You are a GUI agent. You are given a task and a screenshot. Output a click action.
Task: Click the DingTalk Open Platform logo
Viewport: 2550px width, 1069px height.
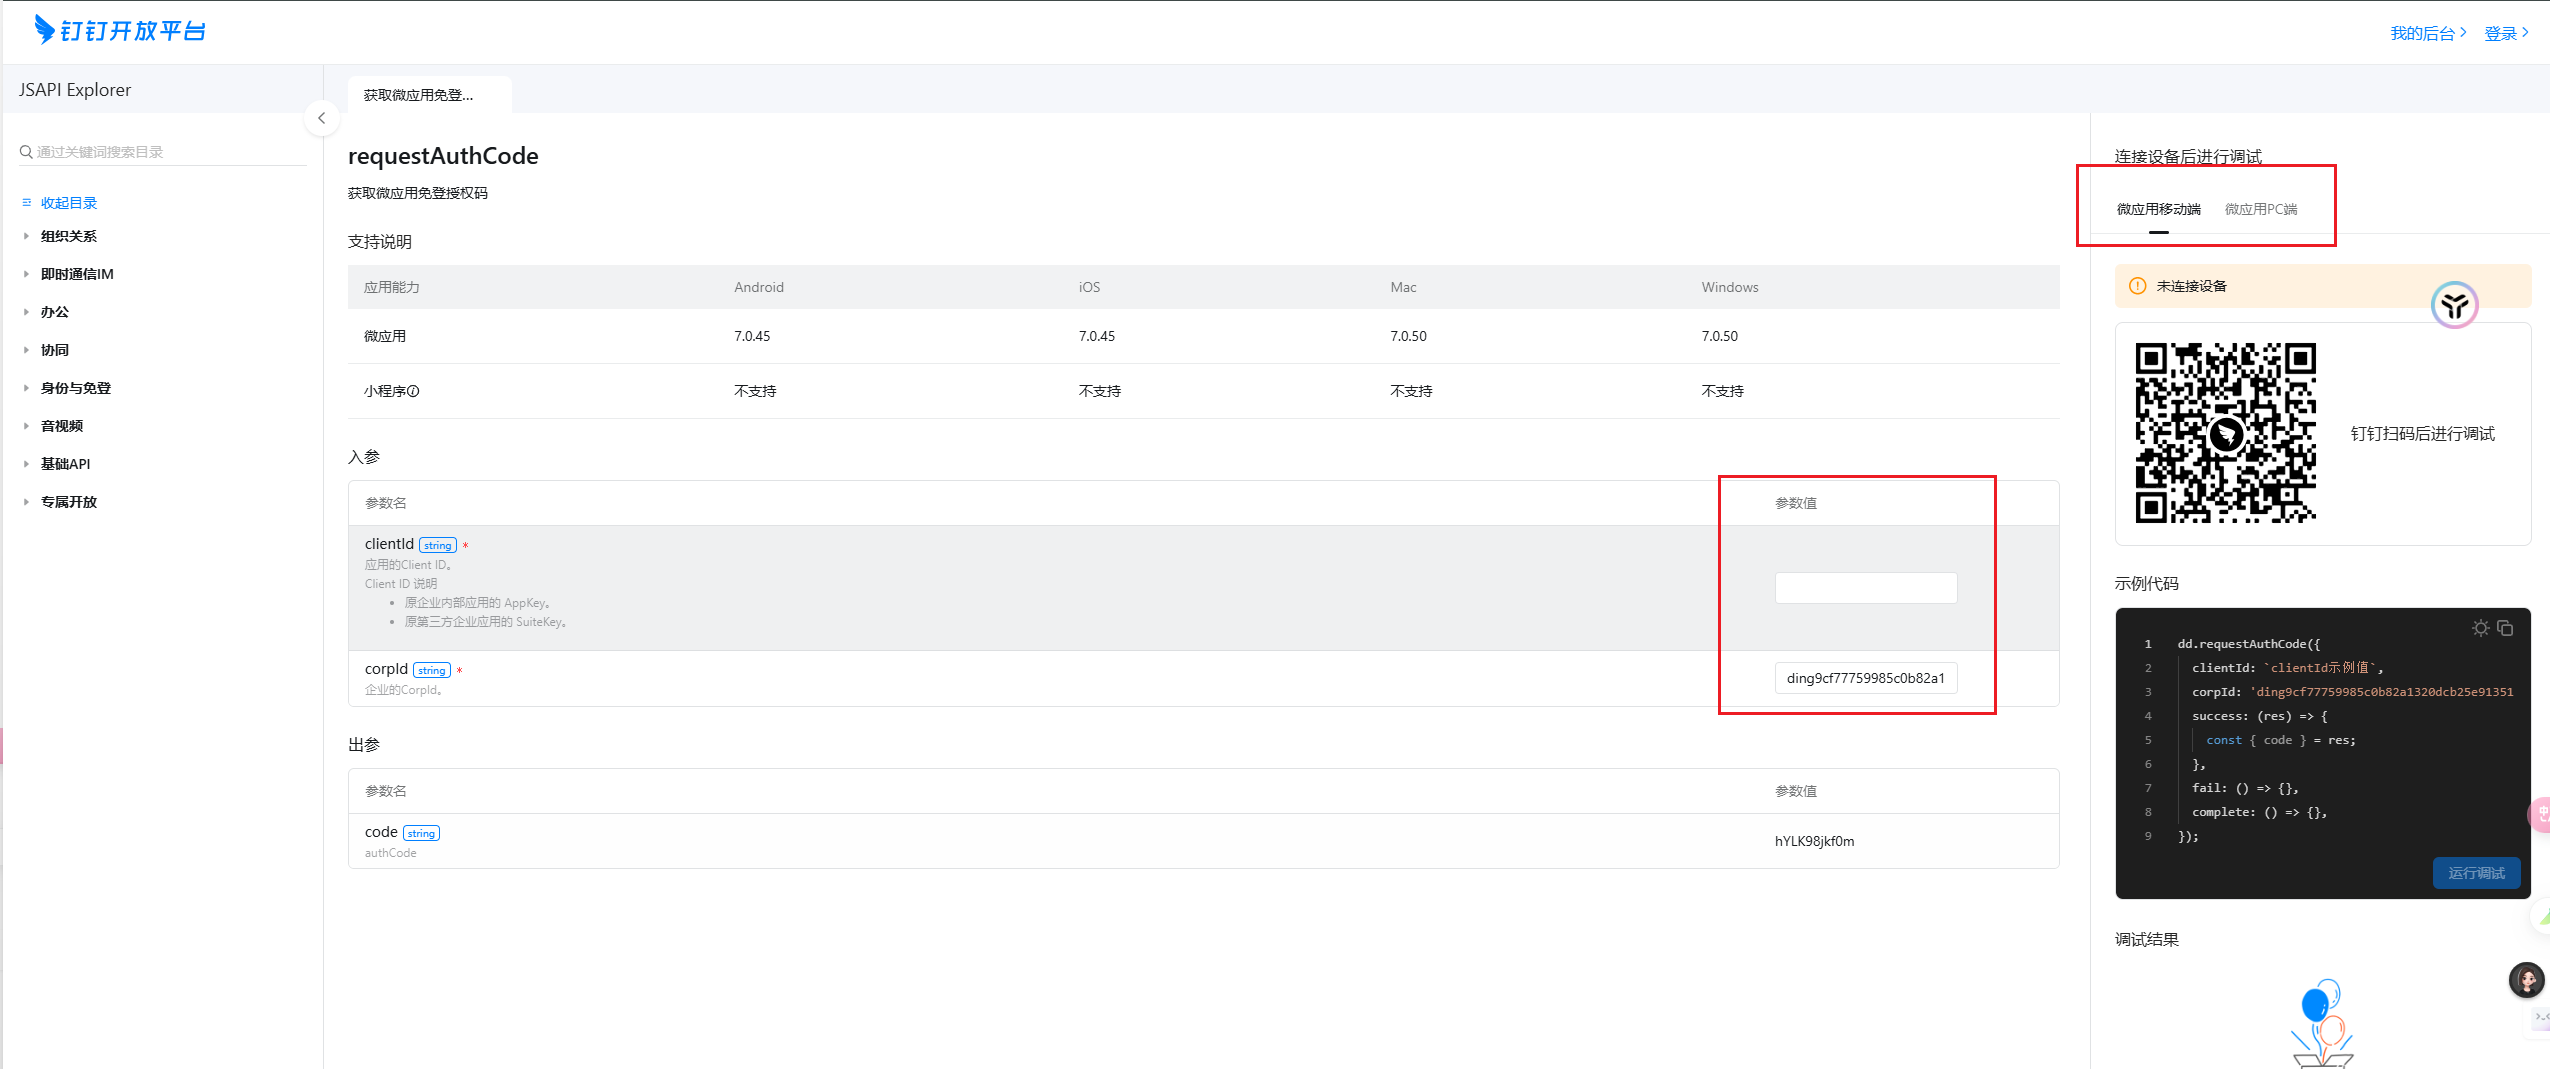pyautogui.click(x=120, y=31)
